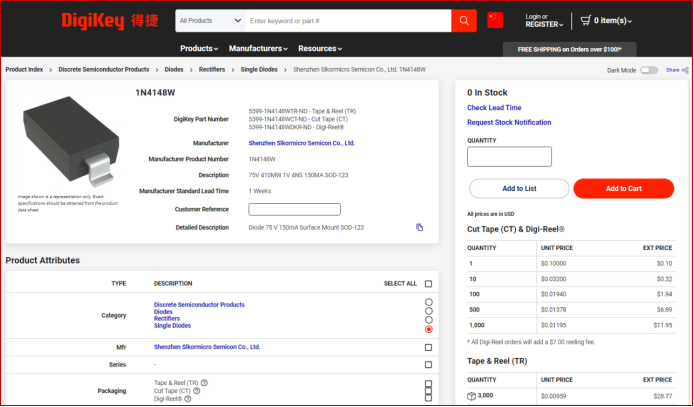
Task: Open the Resources menu
Action: [x=320, y=49]
